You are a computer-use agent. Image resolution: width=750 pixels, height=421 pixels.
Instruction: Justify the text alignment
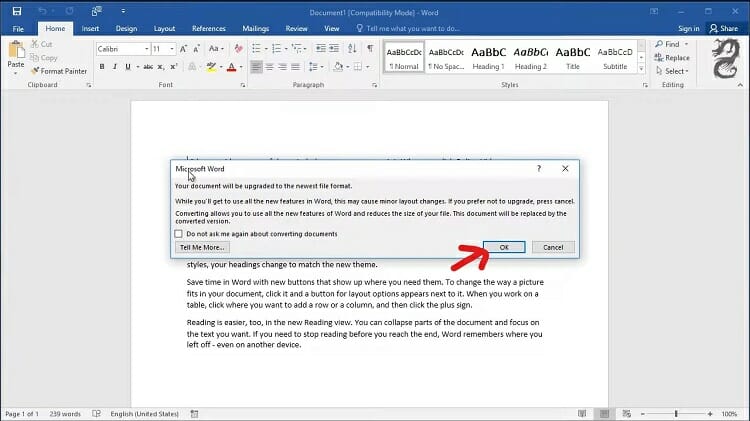[296, 66]
